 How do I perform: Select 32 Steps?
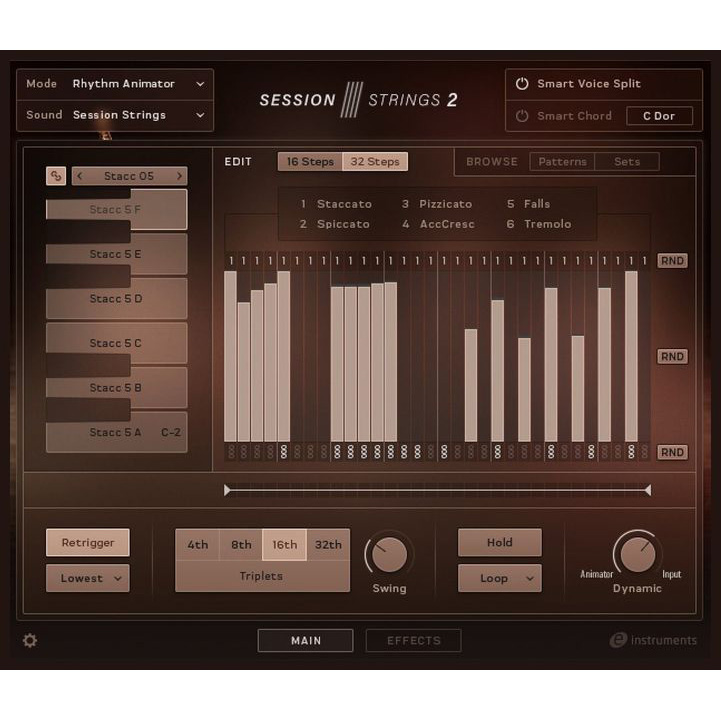[x=375, y=162]
